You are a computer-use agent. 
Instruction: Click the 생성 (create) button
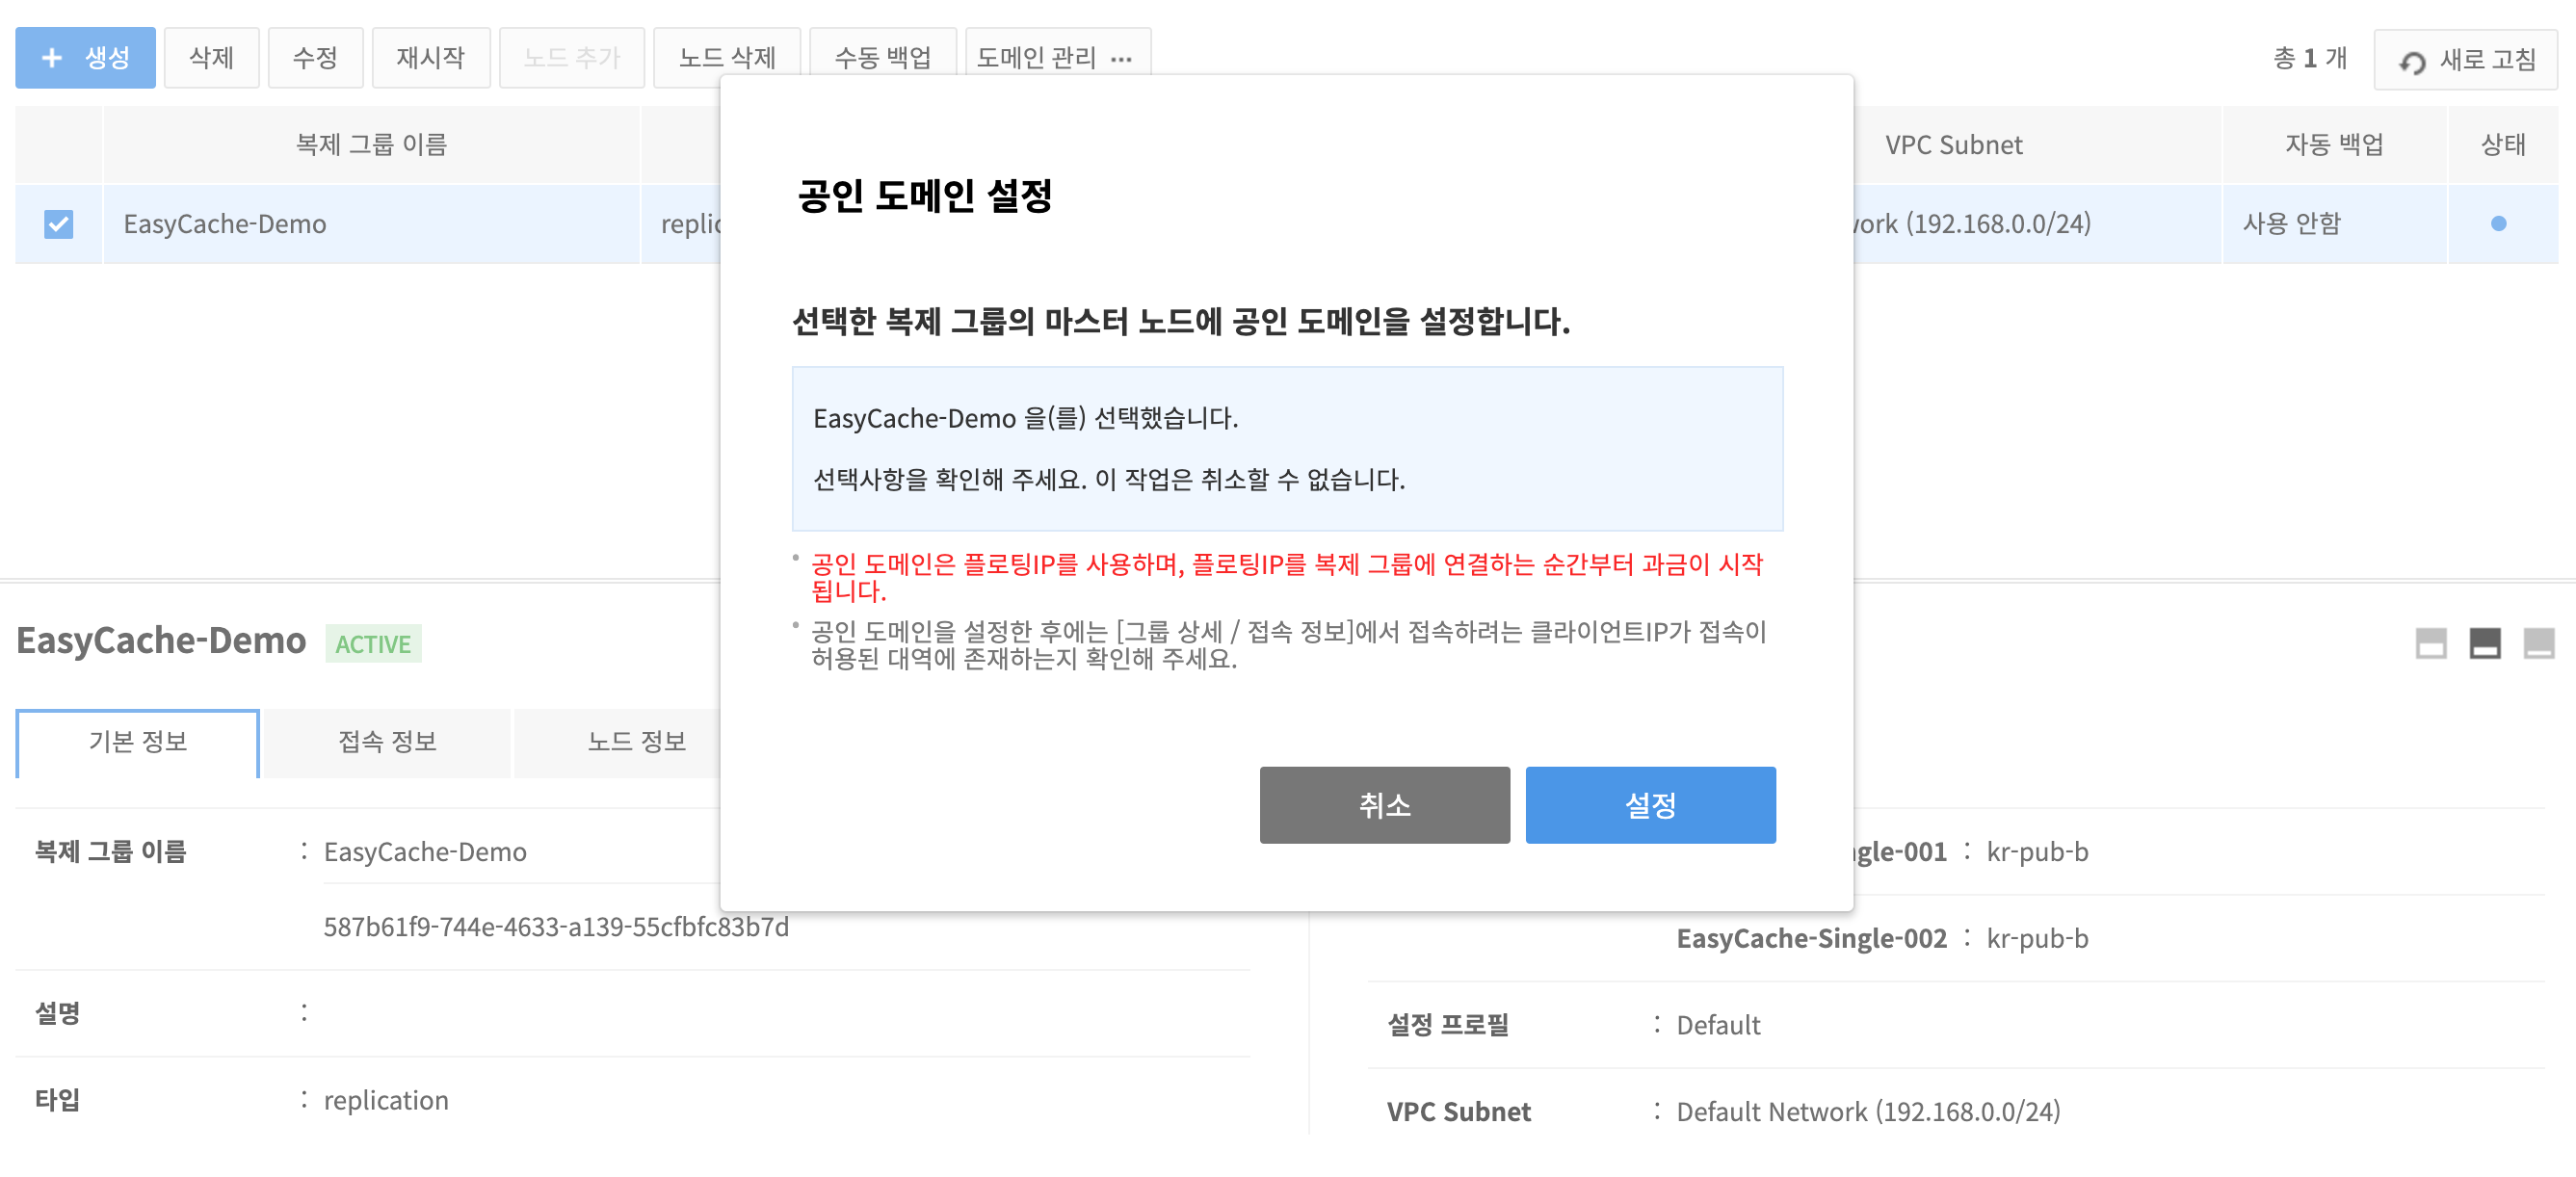[85, 58]
